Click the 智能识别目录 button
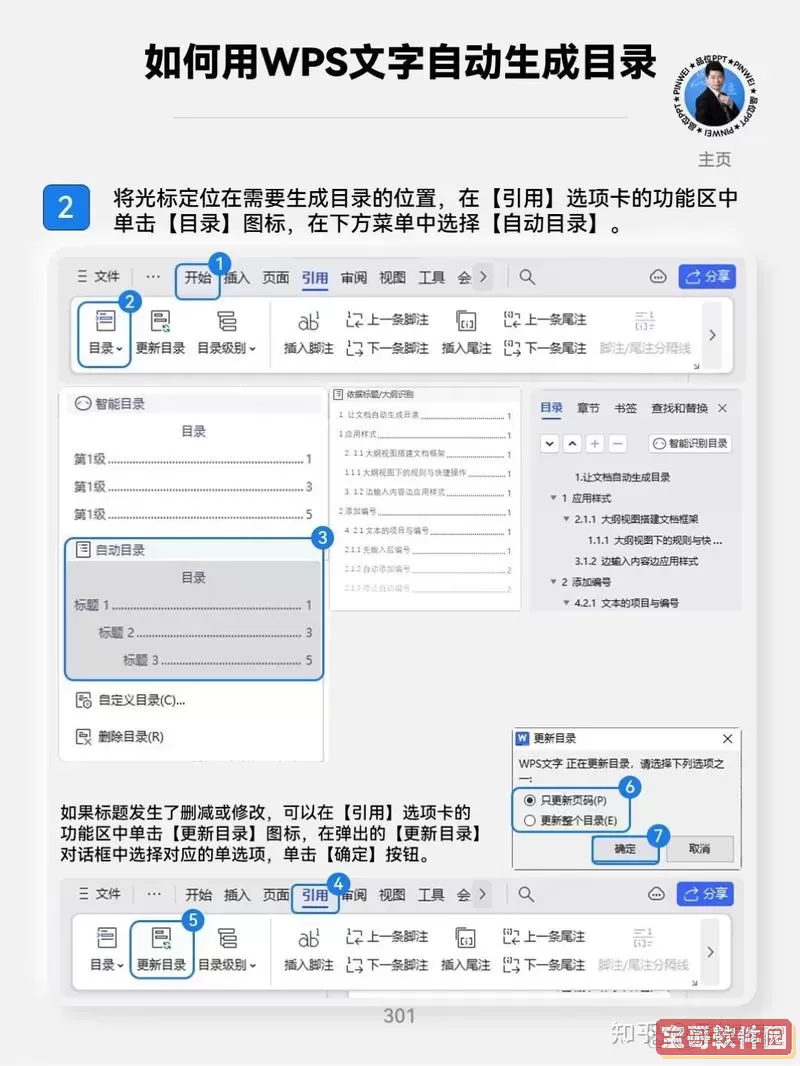 coord(689,444)
